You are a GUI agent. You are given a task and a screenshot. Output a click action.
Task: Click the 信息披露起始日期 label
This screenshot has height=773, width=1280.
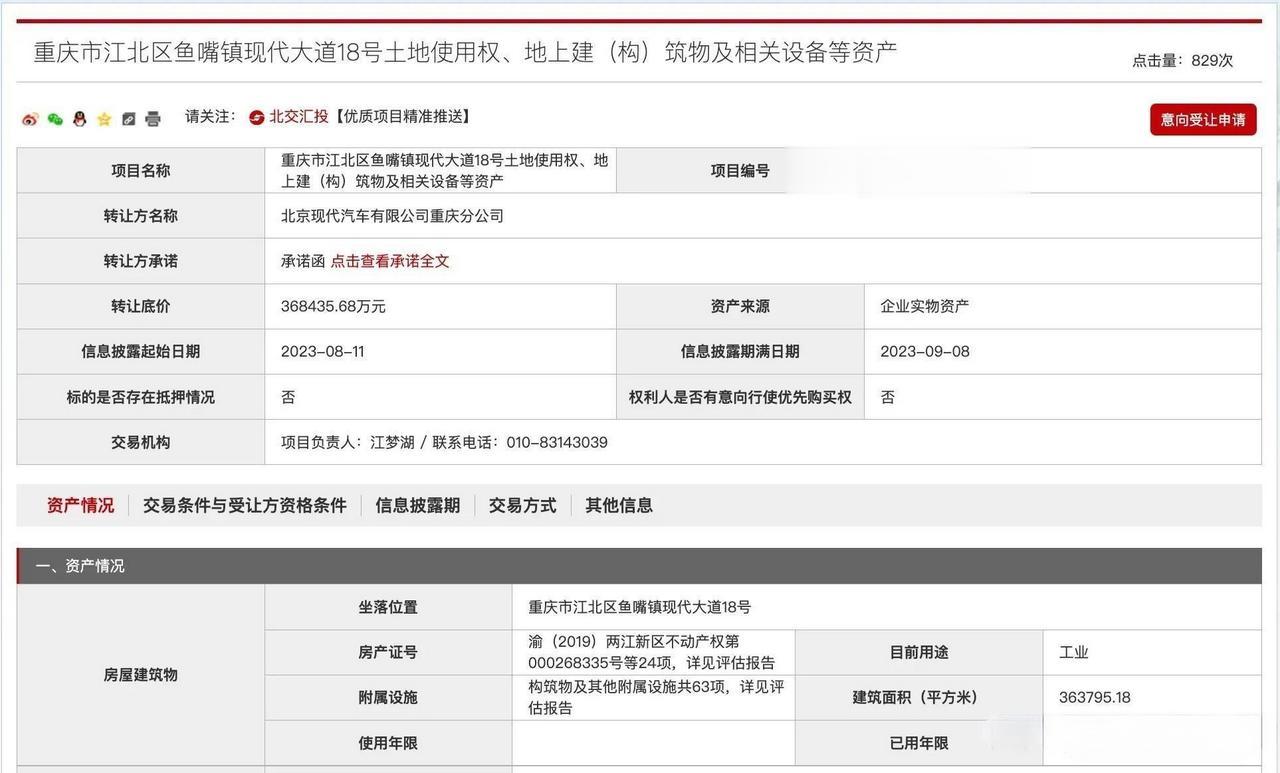click(141, 352)
